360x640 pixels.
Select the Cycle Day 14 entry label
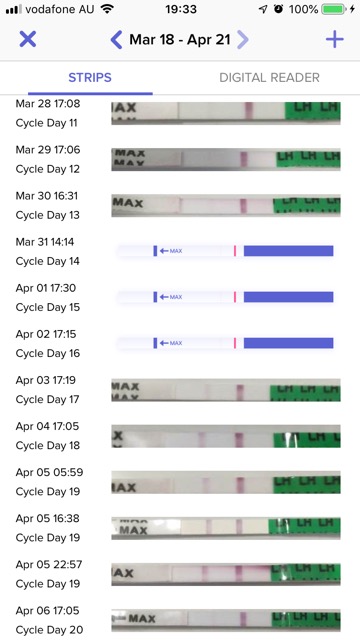[47, 261]
